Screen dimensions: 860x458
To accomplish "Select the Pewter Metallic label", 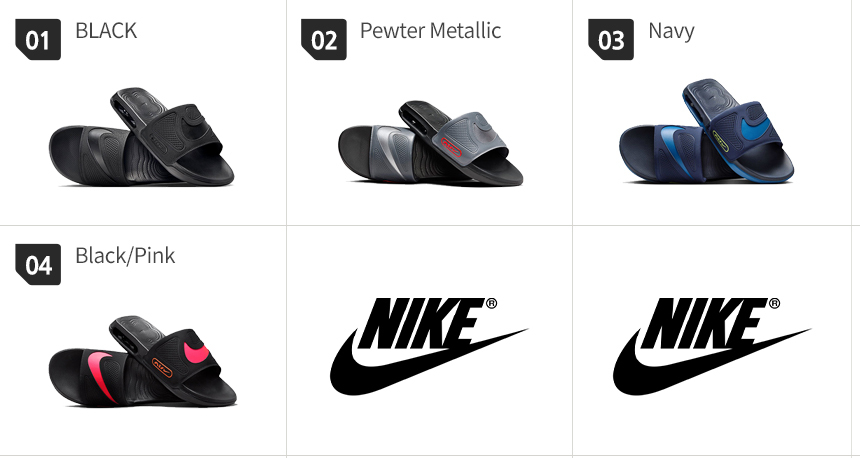I will click(x=430, y=31).
